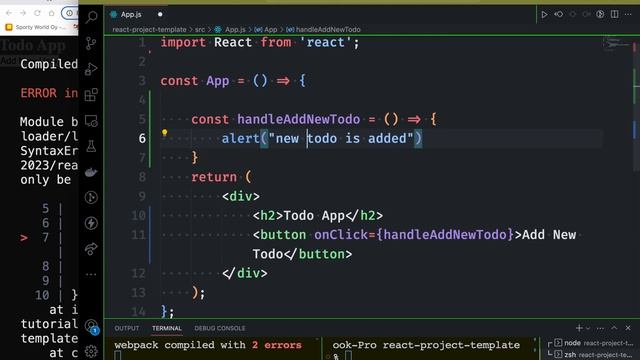
Task: Select the node terminal instance
Action: tap(594, 343)
